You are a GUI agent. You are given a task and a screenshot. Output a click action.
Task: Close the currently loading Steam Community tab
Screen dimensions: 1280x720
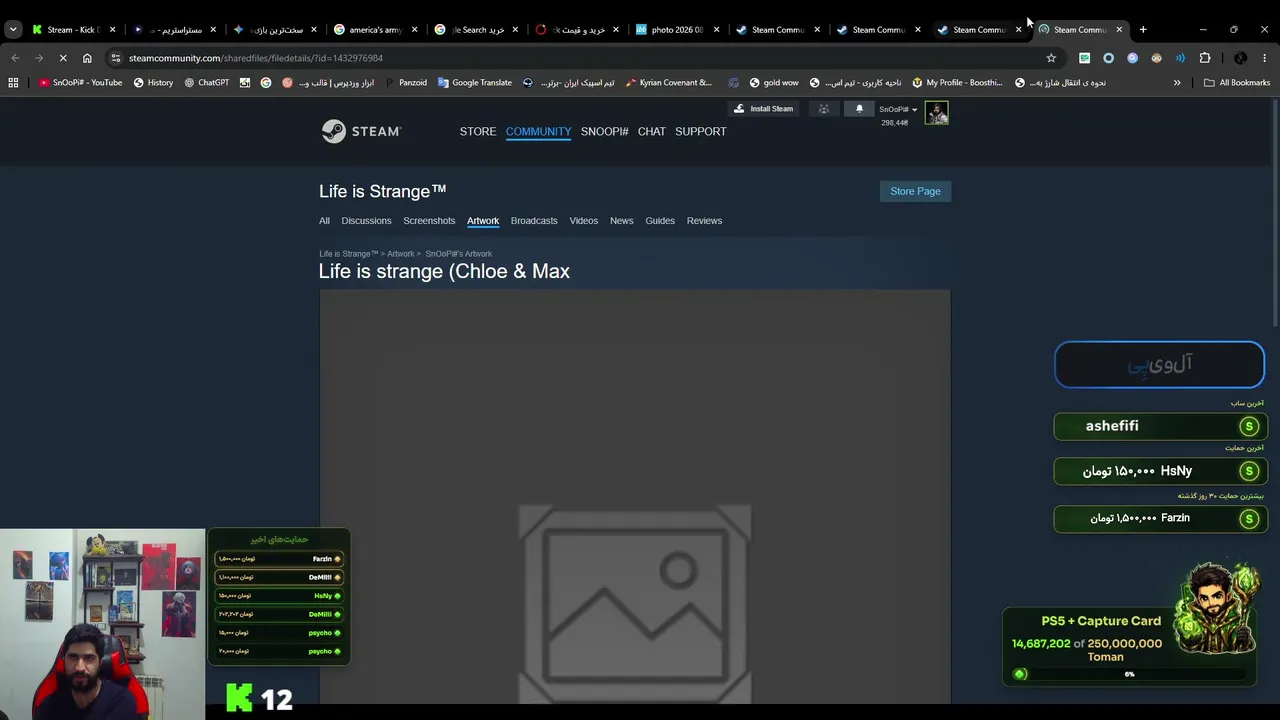pos(1119,30)
